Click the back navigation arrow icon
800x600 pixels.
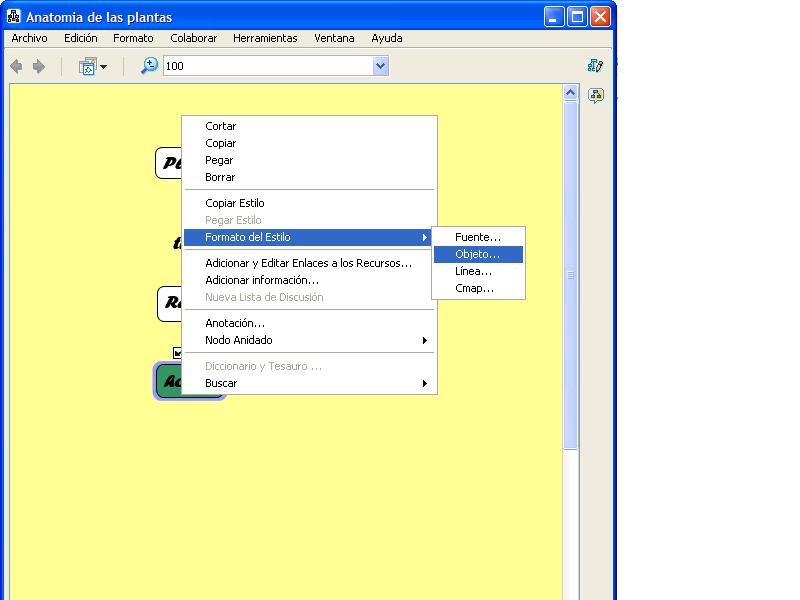click(16, 66)
